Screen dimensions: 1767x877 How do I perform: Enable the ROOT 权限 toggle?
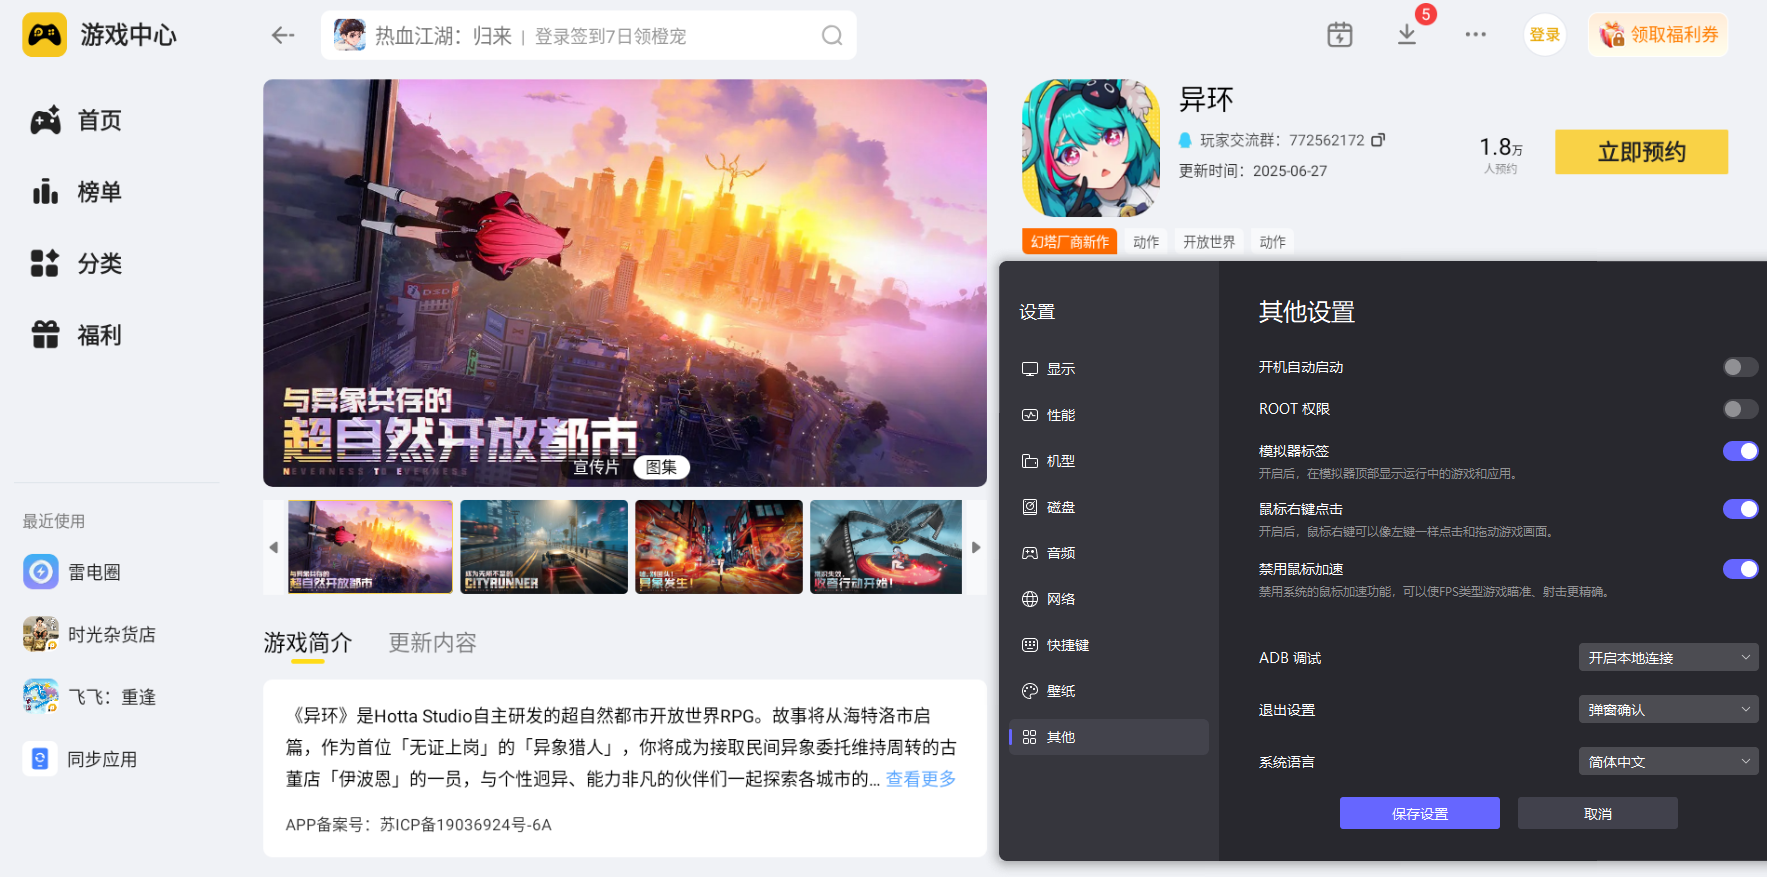tap(1740, 409)
